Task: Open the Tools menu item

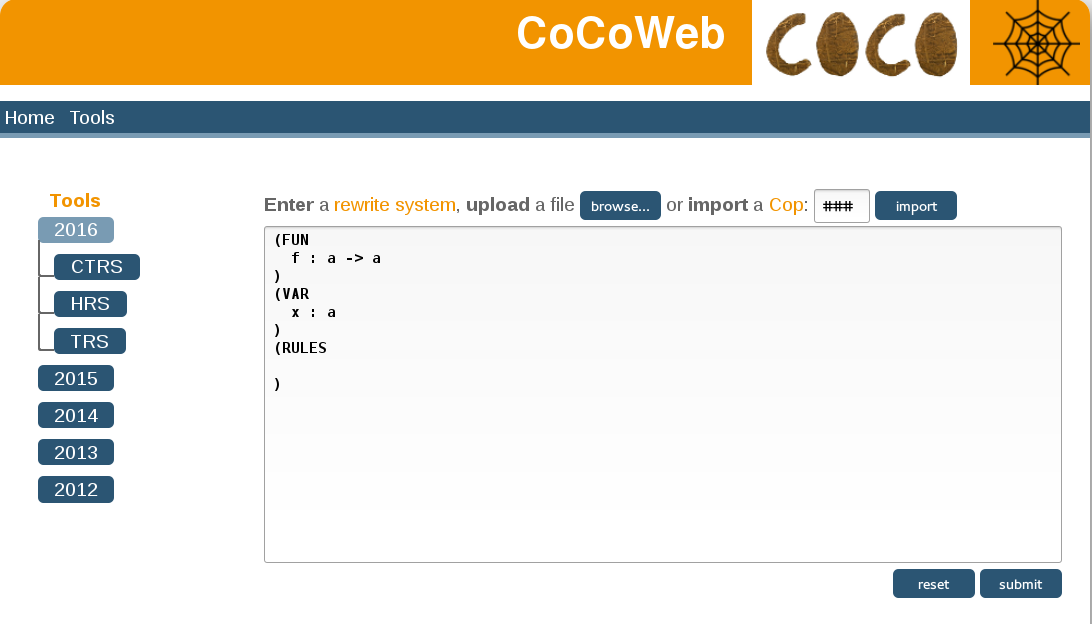Action: point(92,118)
